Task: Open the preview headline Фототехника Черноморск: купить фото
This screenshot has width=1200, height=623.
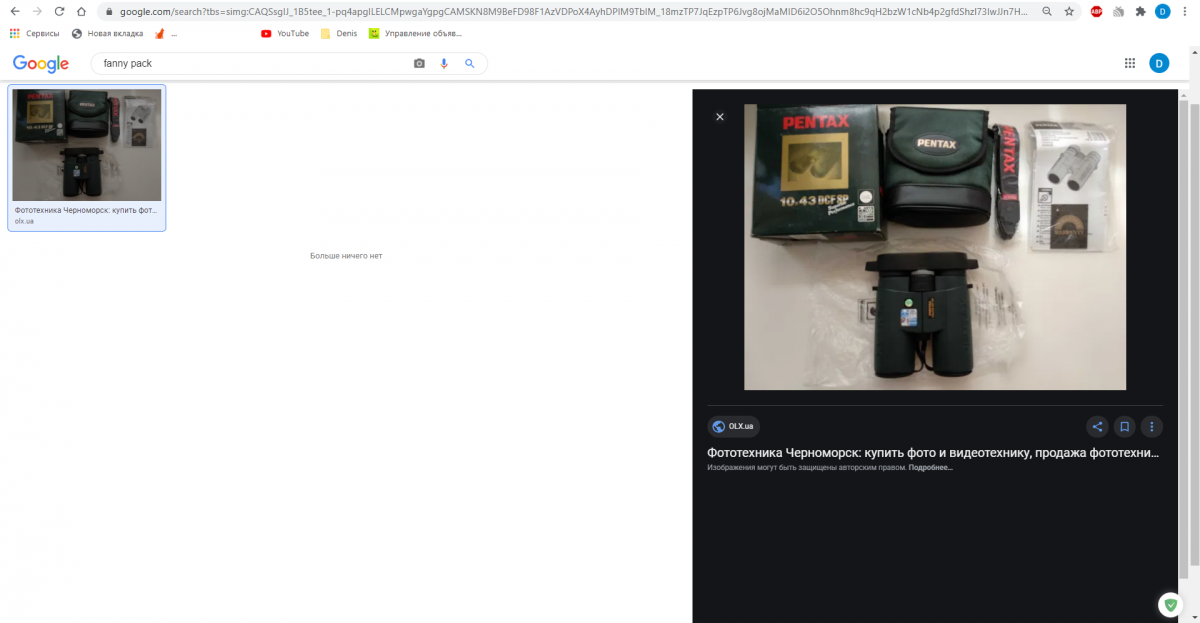Action: click(x=934, y=453)
